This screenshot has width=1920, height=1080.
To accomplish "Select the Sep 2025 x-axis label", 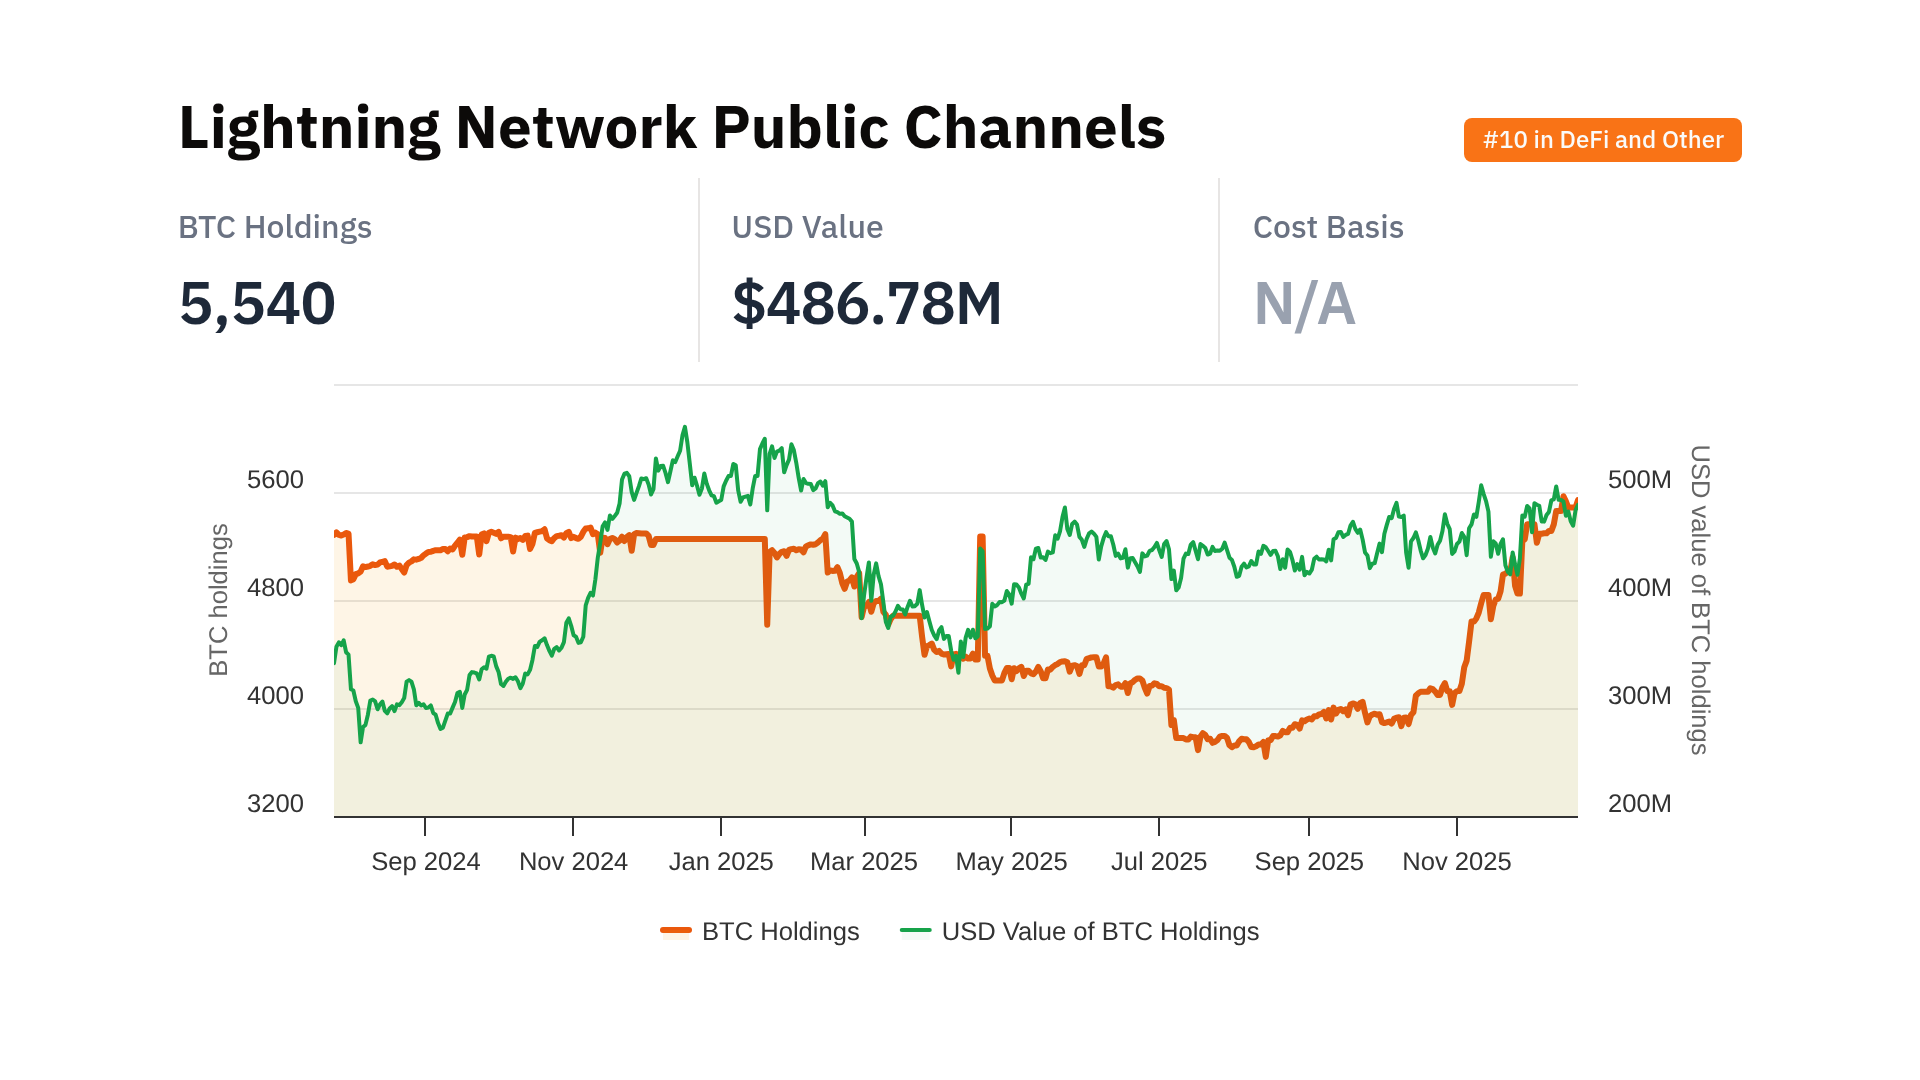I will pyautogui.click(x=1309, y=861).
